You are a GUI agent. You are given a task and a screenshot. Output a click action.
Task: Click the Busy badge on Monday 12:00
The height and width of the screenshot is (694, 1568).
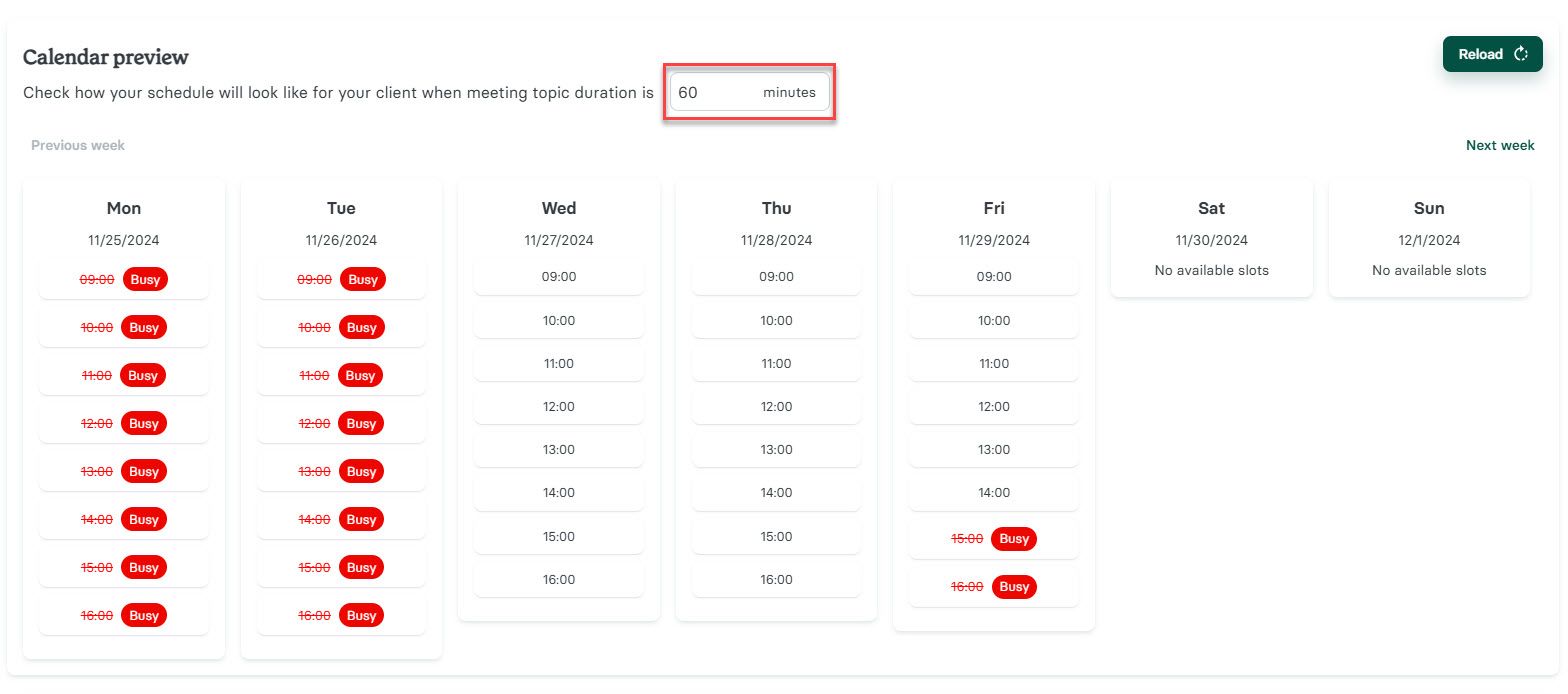click(x=144, y=423)
